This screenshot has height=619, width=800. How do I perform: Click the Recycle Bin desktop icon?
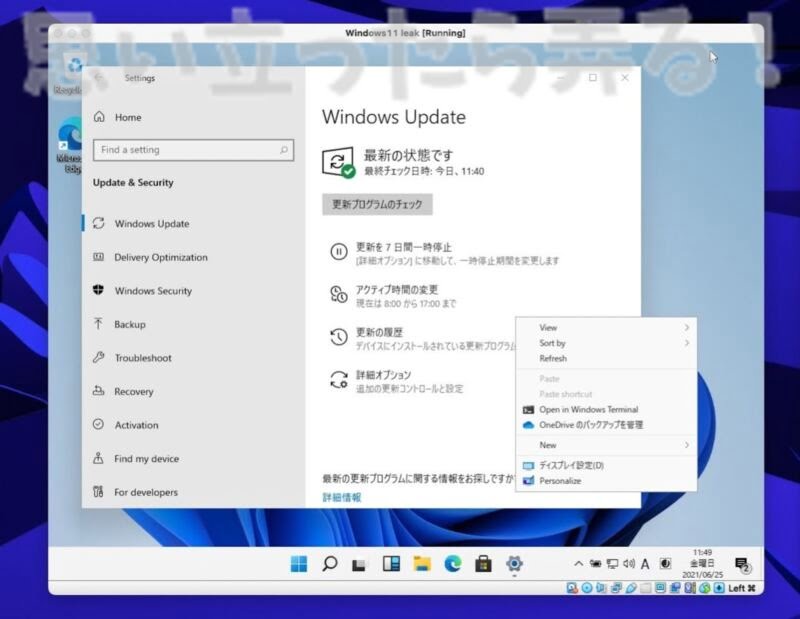click(x=70, y=75)
